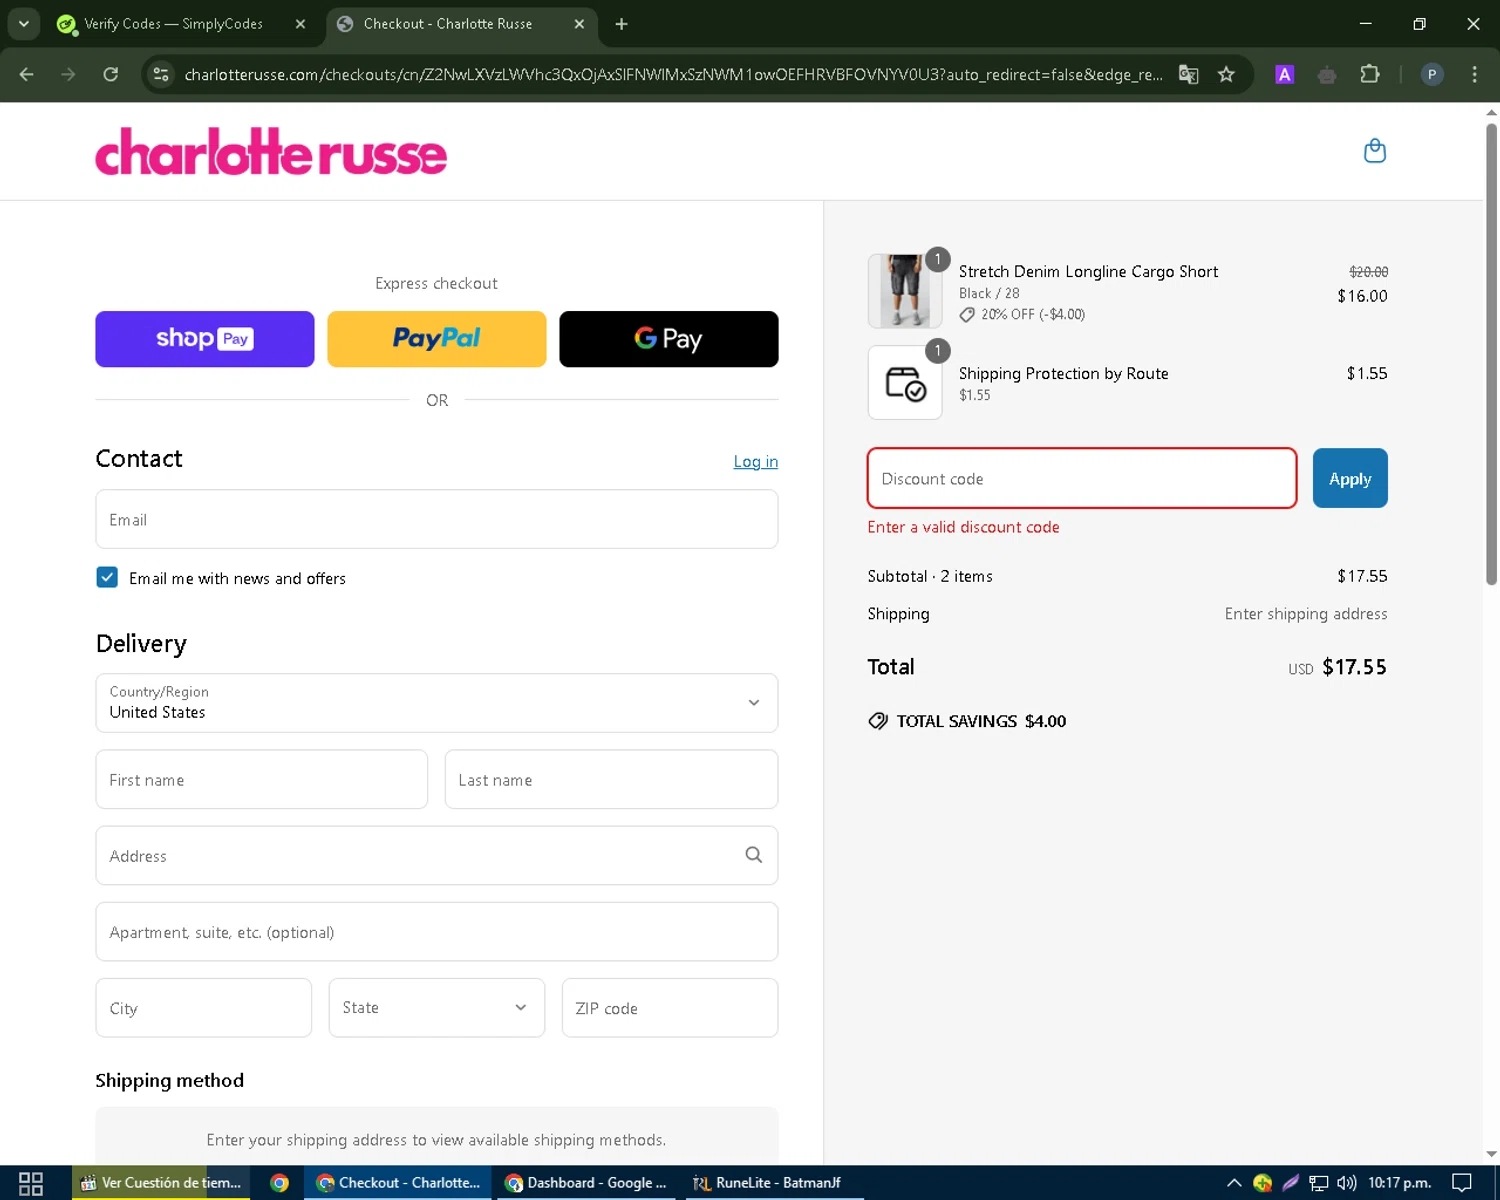
Task: Open the shopping bag icon
Action: (1374, 150)
